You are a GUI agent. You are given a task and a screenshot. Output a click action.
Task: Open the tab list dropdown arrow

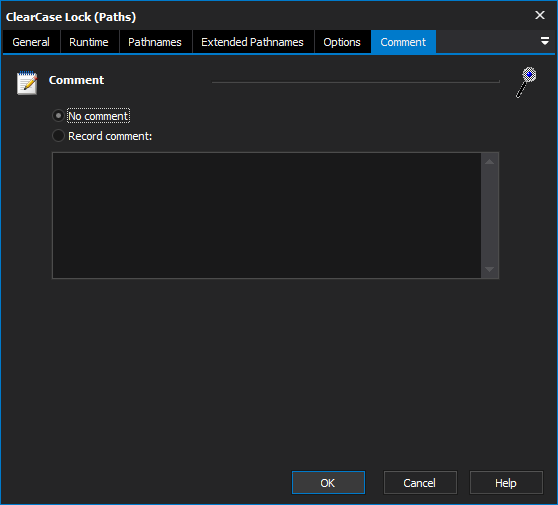click(544, 41)
